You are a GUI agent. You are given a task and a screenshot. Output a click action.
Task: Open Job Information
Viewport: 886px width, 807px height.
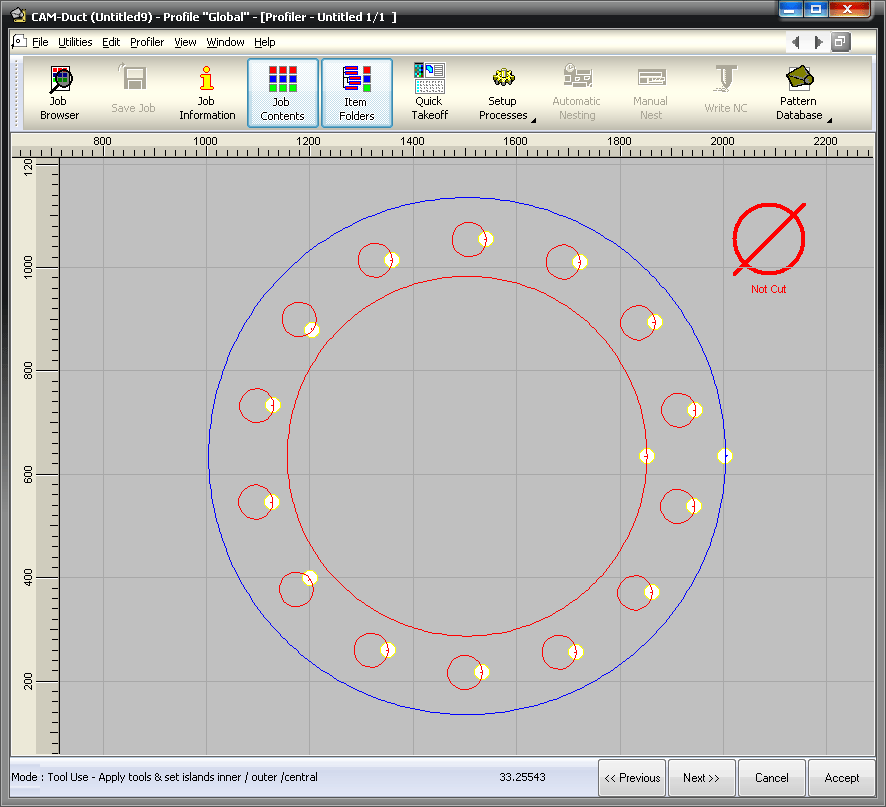pyautogui.click(x=207, y=93)
